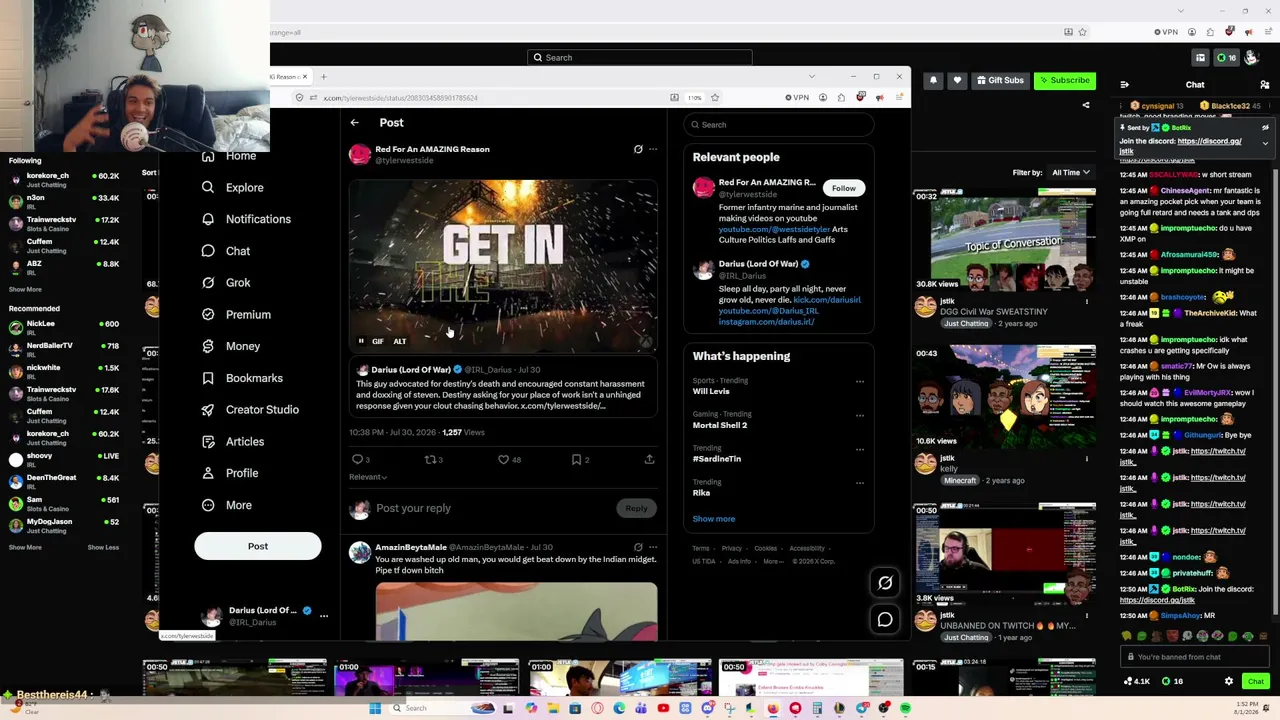Image resolution: width=1280 pixels, height=720 pixels.
Task: Open Articles in the X sidebar
Action: tap(232, 441)
